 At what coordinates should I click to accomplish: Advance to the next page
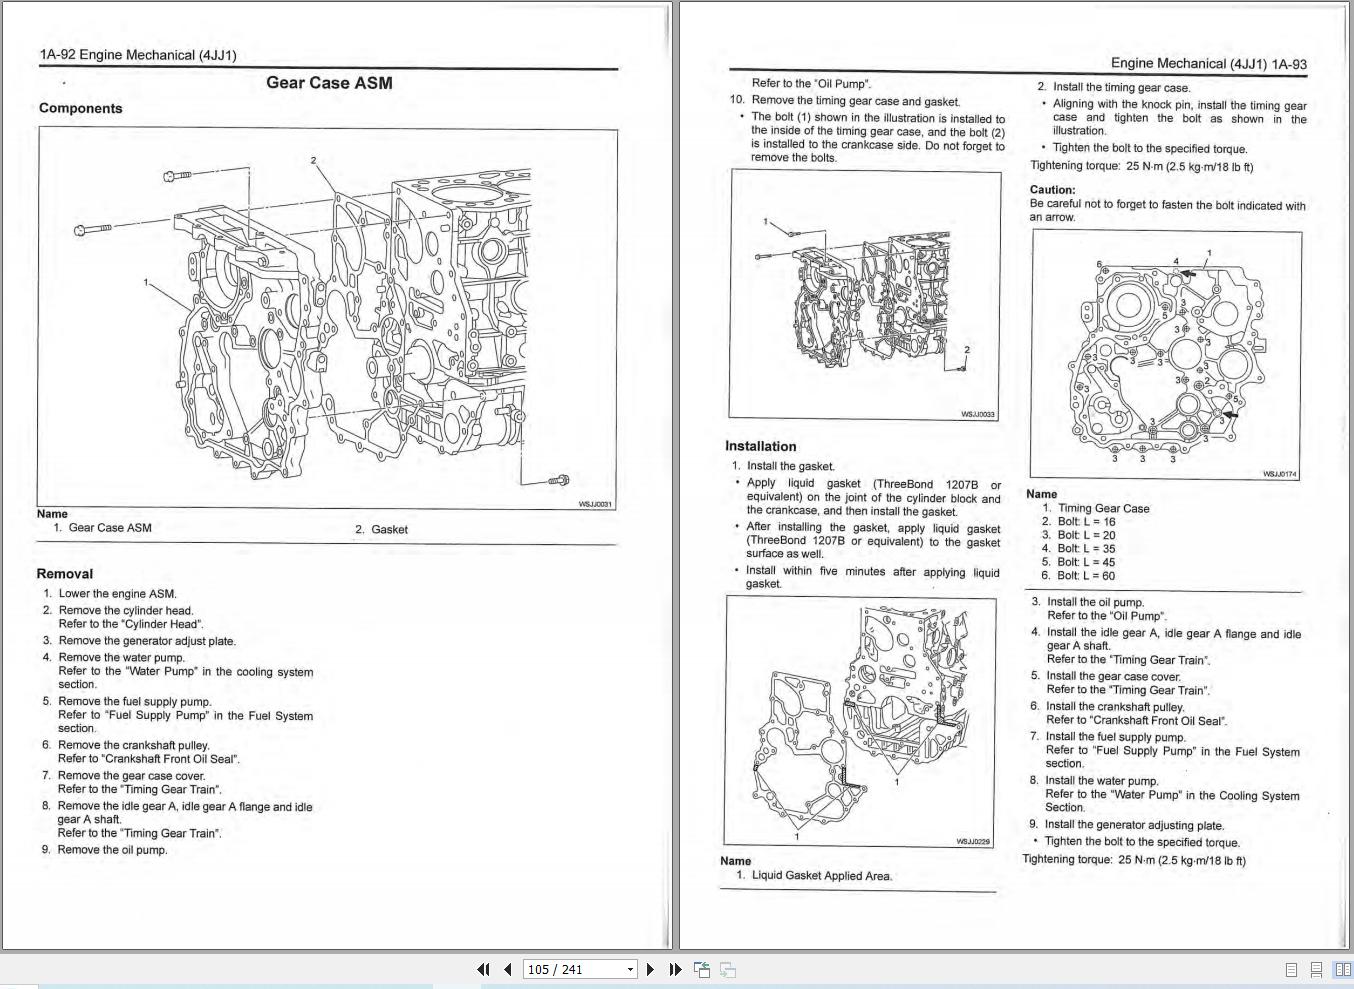(650, 969)
